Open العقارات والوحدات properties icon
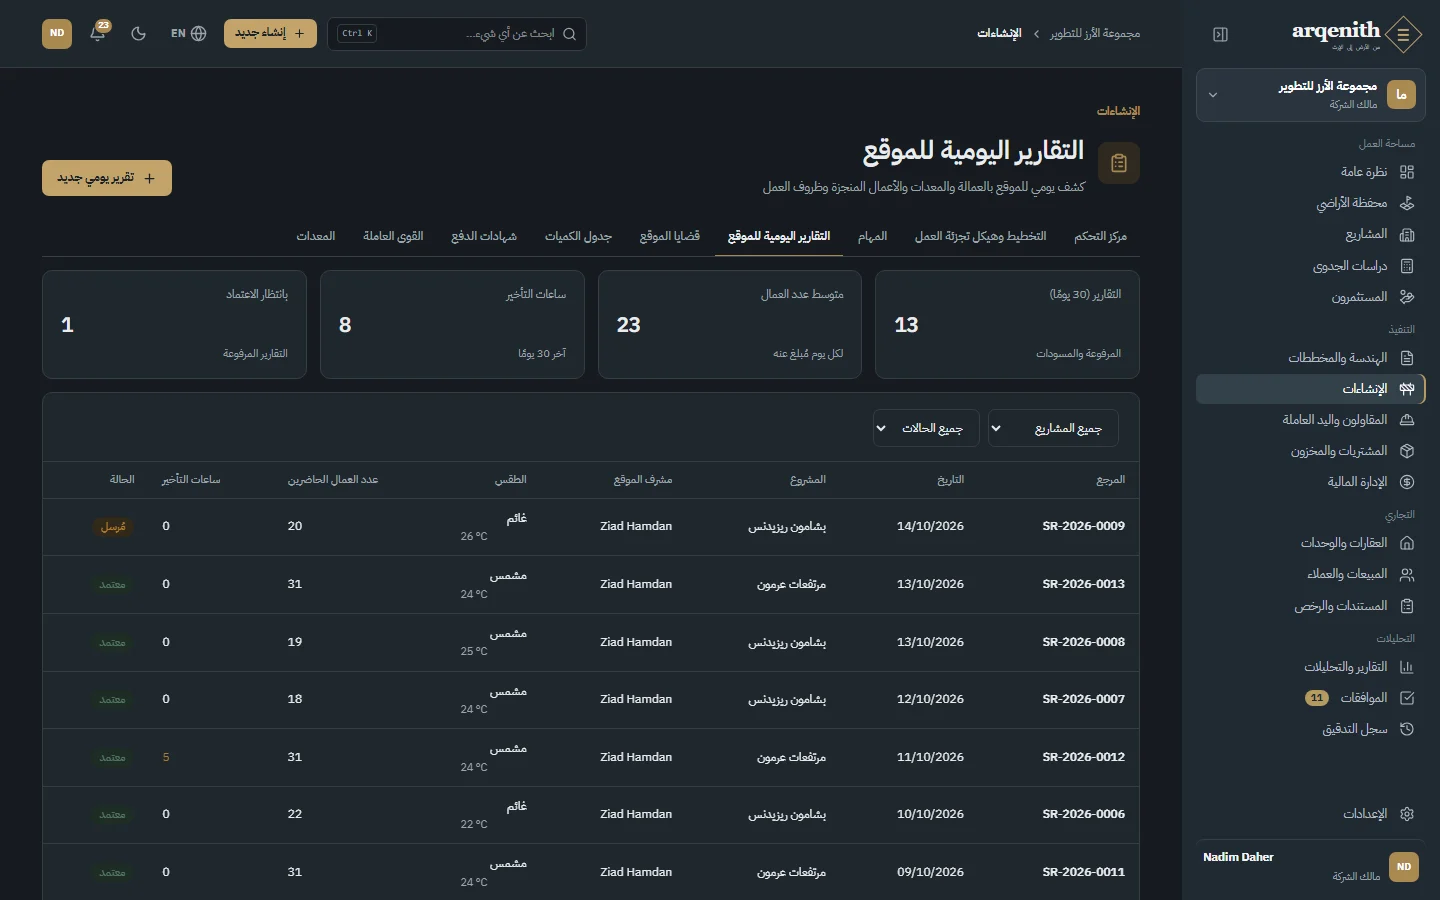This screenshot has height=900, width=1440. [x=1407, y=543]
